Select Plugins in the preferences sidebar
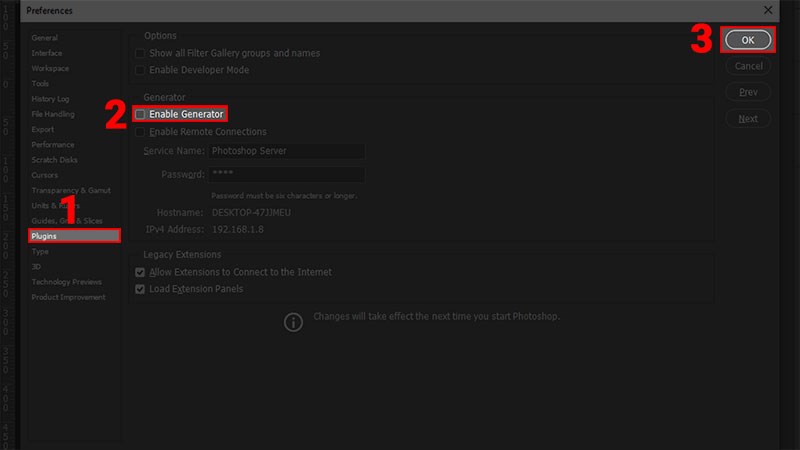 click(x=73, y=236)
